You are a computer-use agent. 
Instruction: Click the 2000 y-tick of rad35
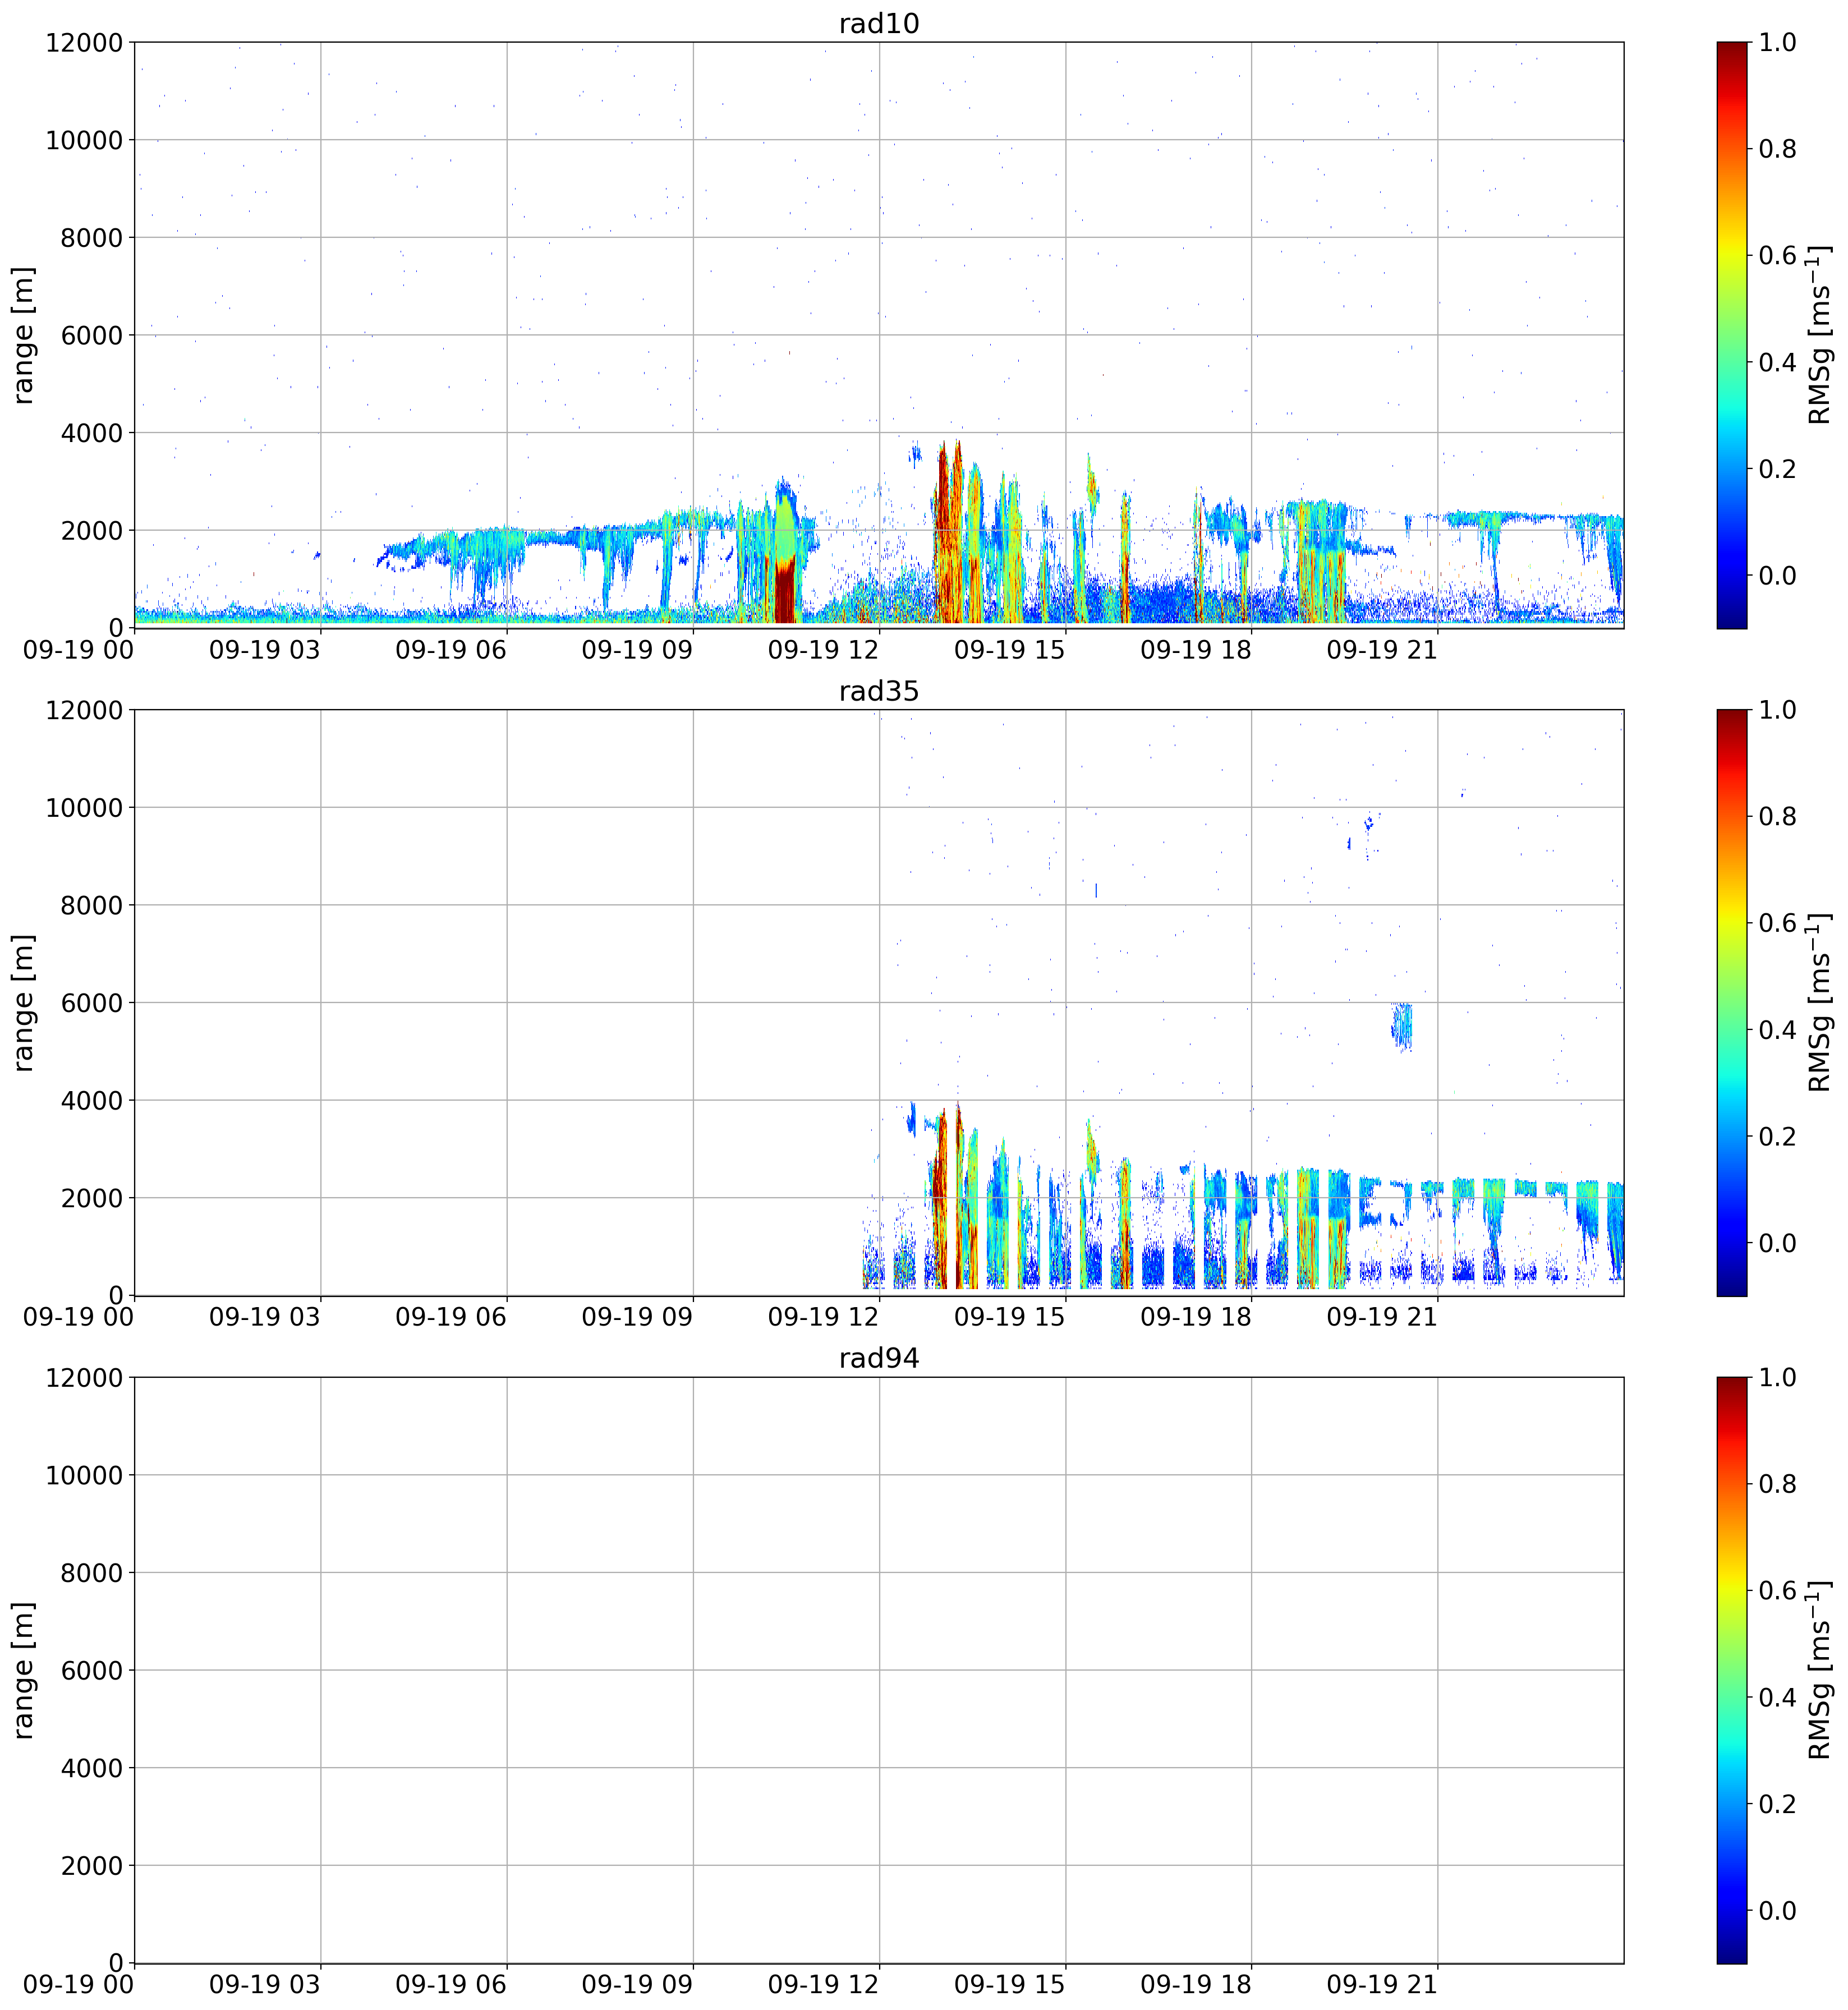pos(91,1198)
